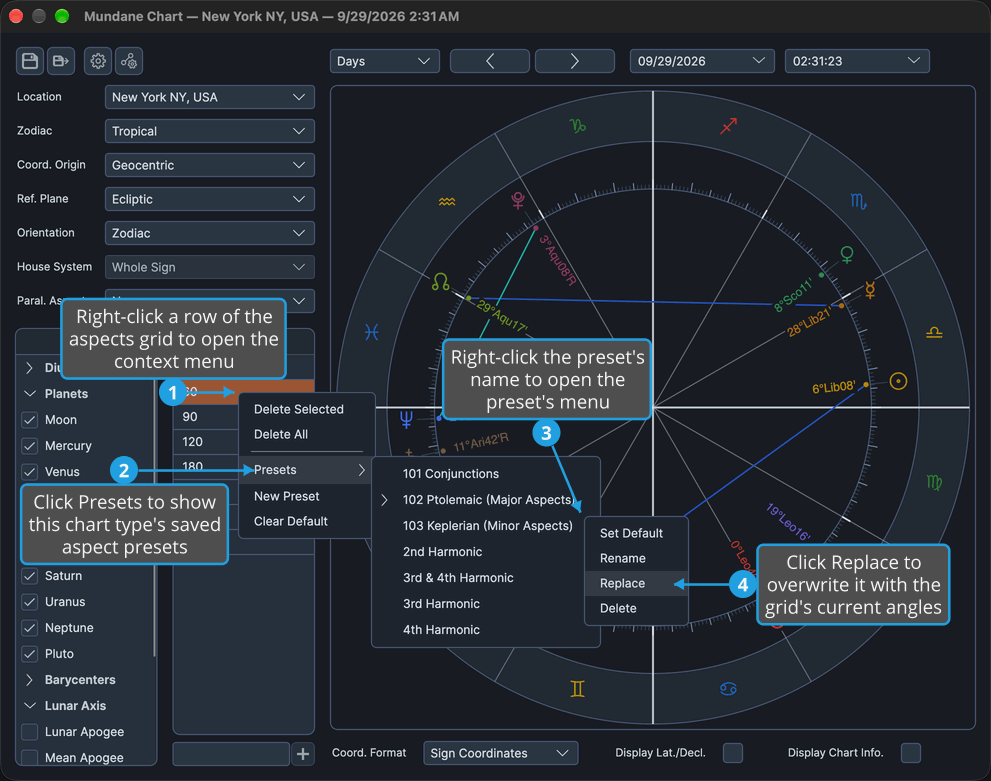Screen dimensions: 991x781
Task: Uncheck the Mercury checkbox
Action: pyautogui.click(x=30, y=446)
